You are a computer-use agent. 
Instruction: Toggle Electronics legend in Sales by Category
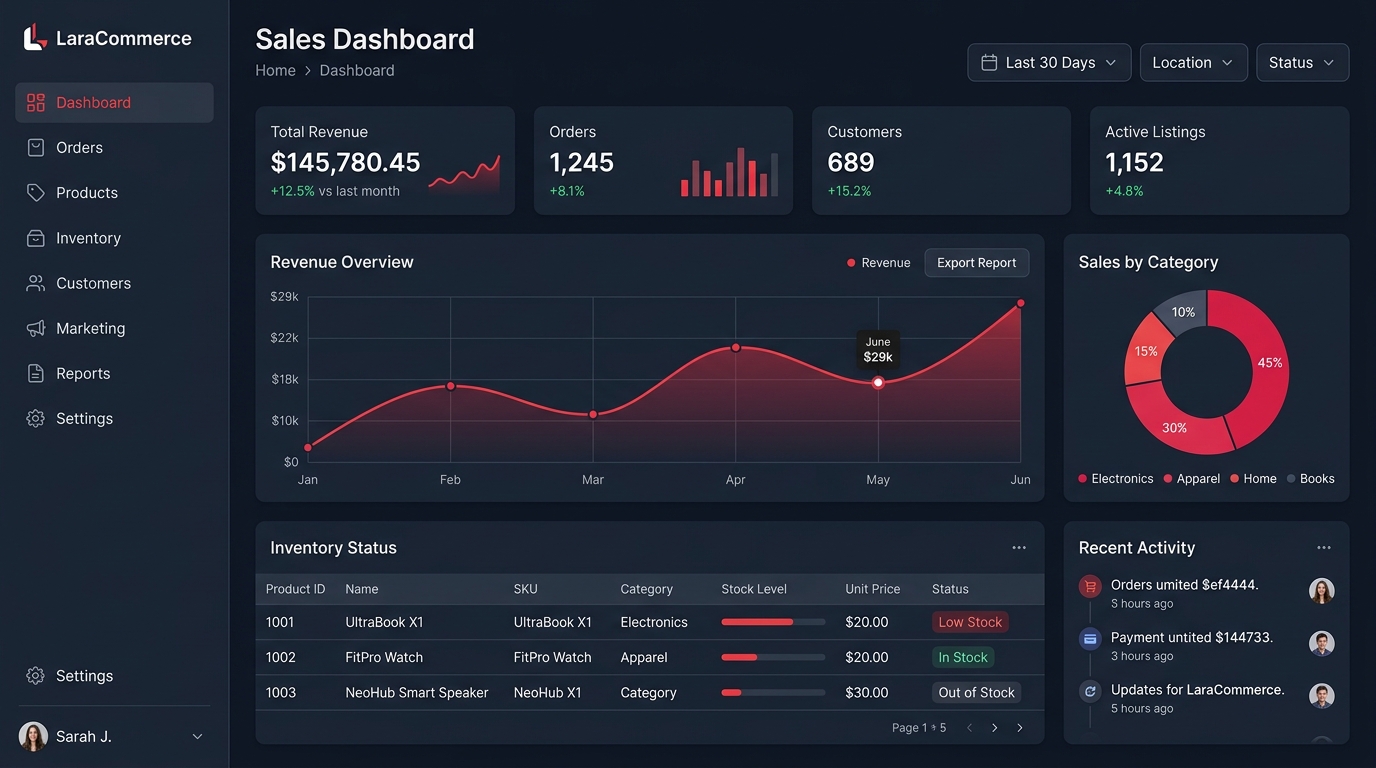(1116, 479)
